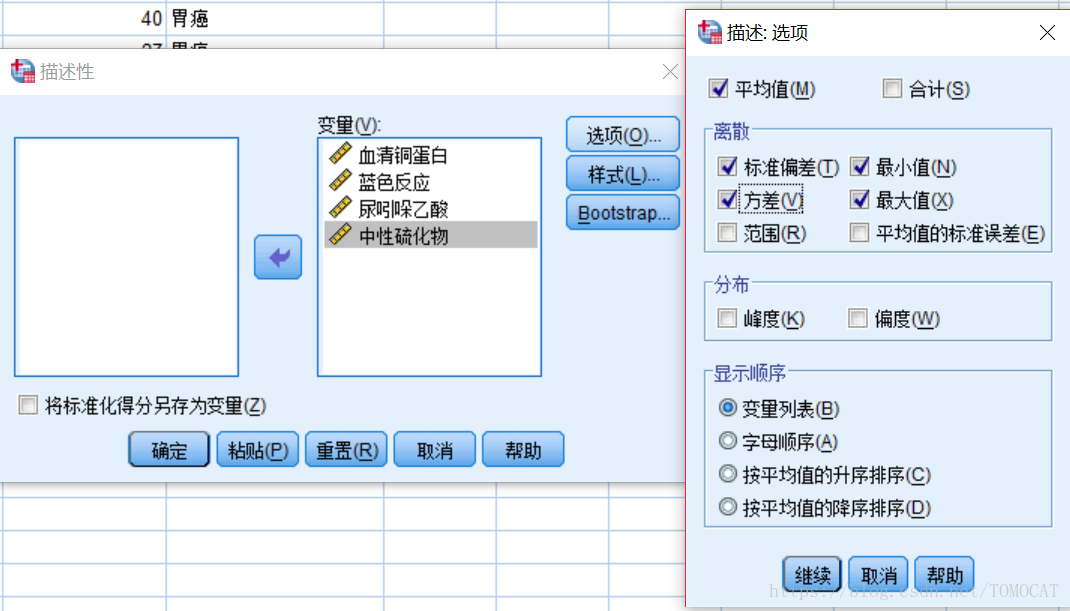Select 变量列表(B) display order

[727, 408]
